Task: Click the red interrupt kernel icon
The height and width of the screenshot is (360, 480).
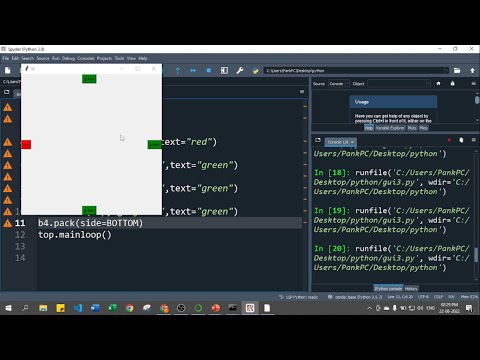Action: click(x=449, y=140)
